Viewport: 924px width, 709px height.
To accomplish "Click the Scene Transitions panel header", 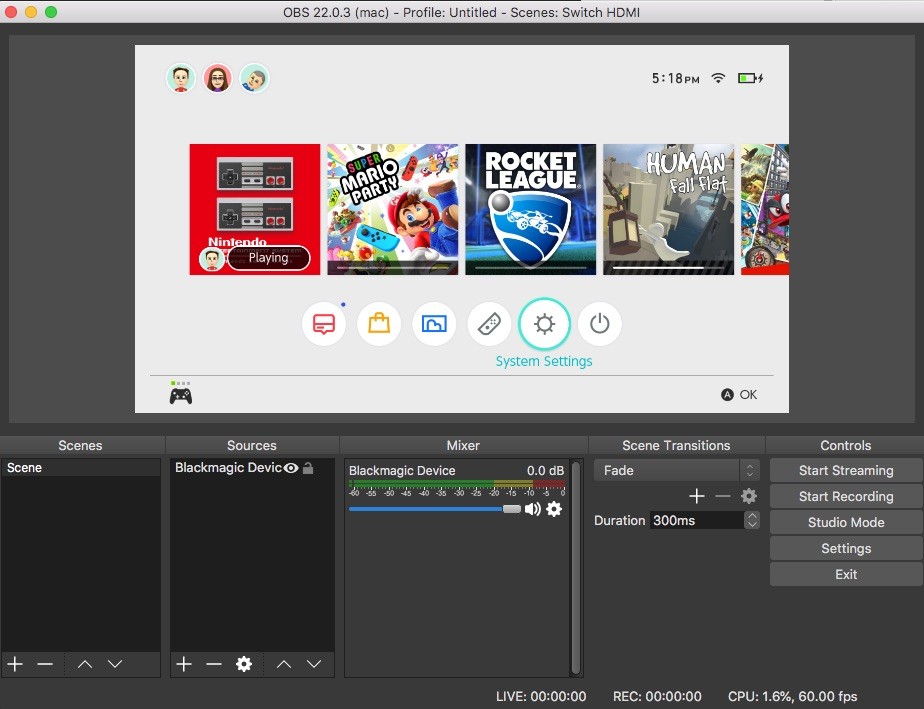I will 676,446.
